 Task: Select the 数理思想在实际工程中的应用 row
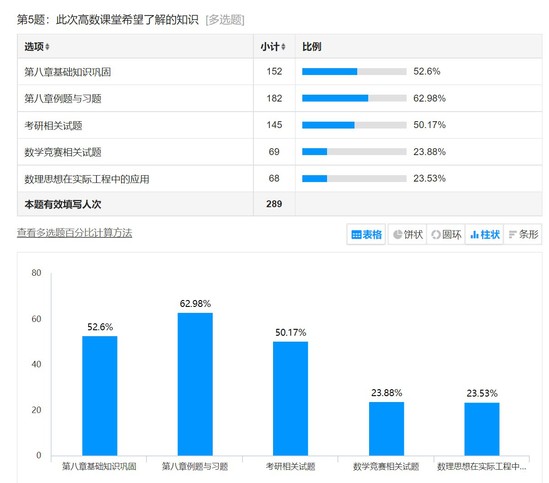pos(280,179)
